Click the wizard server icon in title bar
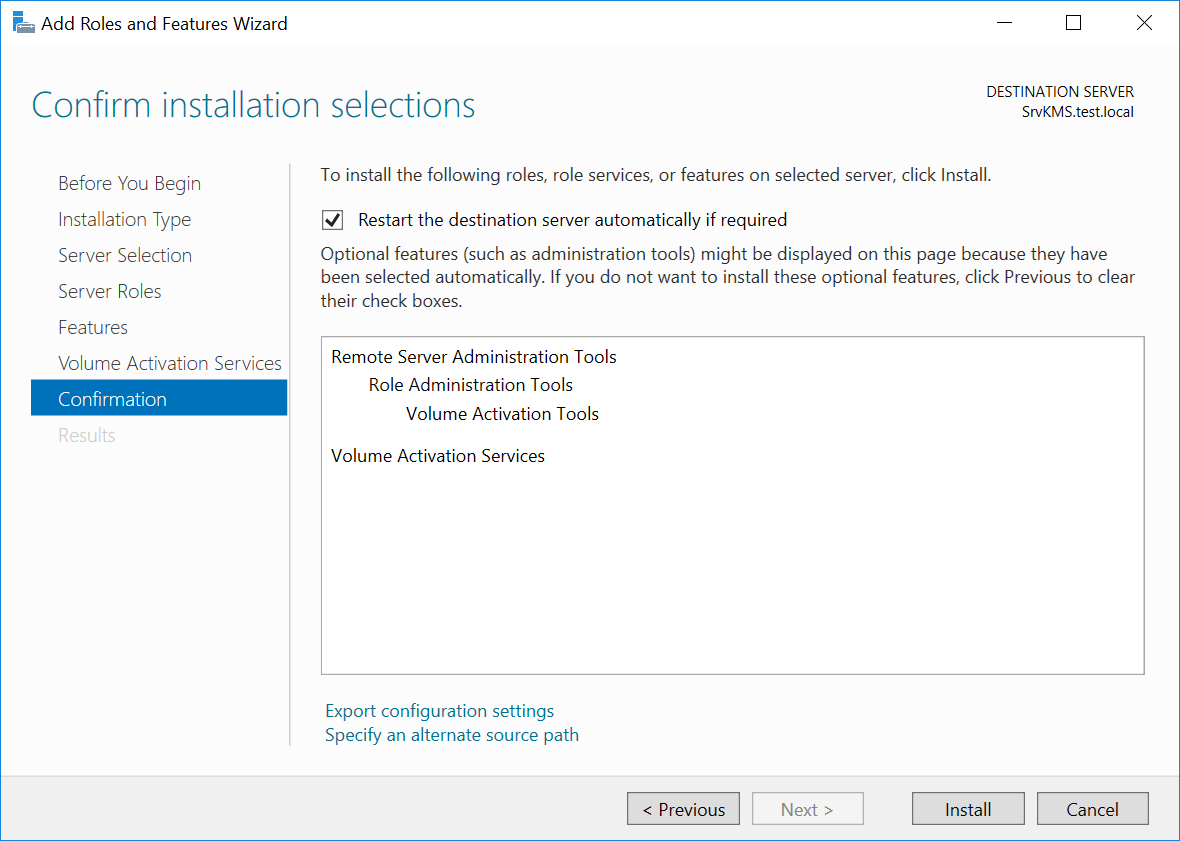Image resolution: width=1180 pixels, height=841 pixels. tap(24, 23)
